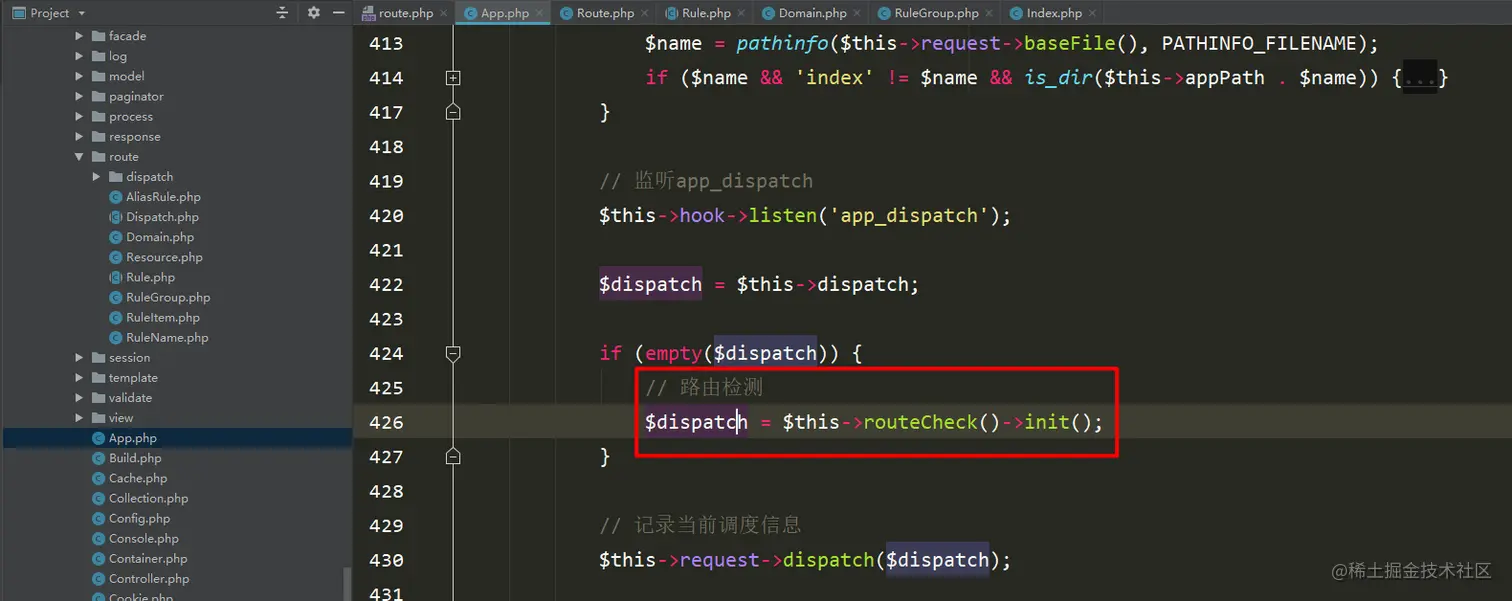Expand the model folder
Image resolution: width=1512 pixels, height=601 pixels.
click(79, 76)
